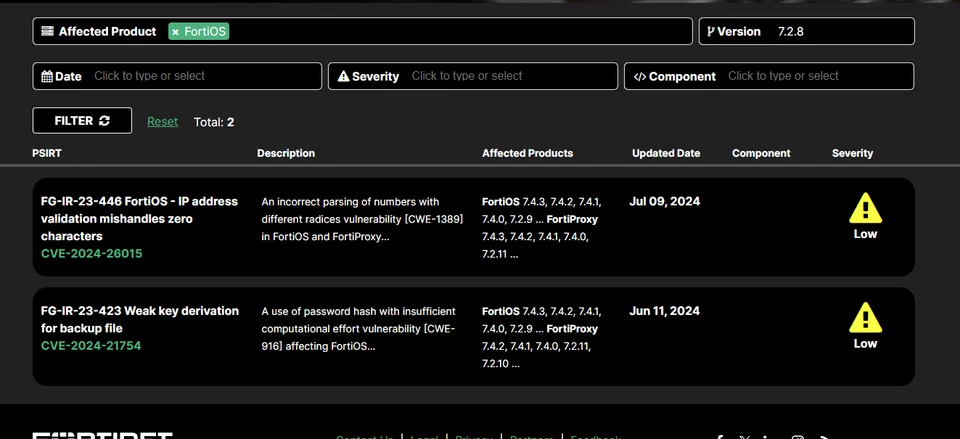Click the Severity column header
This screenshot has height=439, width=960.
[852, 153]
